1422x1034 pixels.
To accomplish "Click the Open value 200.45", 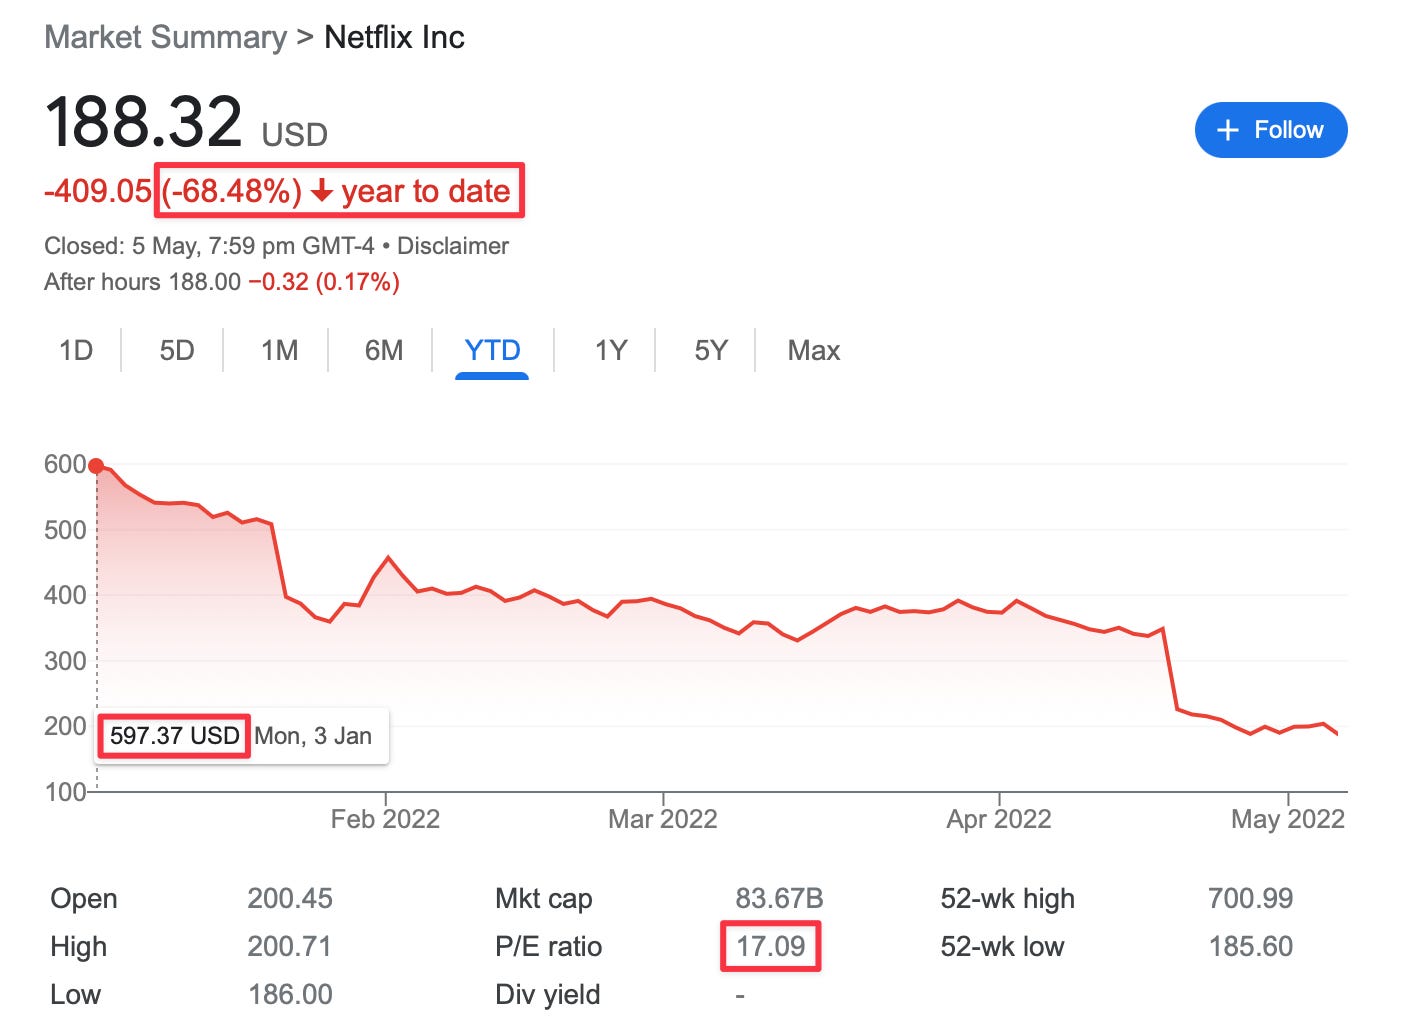I will 290,898.
